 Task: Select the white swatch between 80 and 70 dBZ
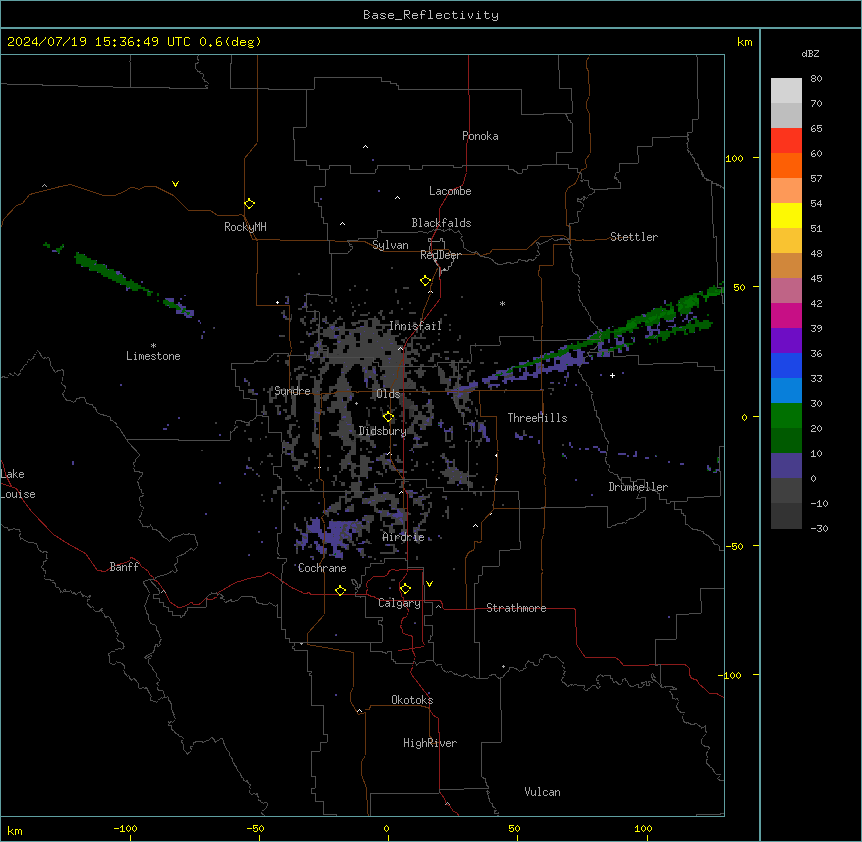pyautogui.click(x=786, y=91)
